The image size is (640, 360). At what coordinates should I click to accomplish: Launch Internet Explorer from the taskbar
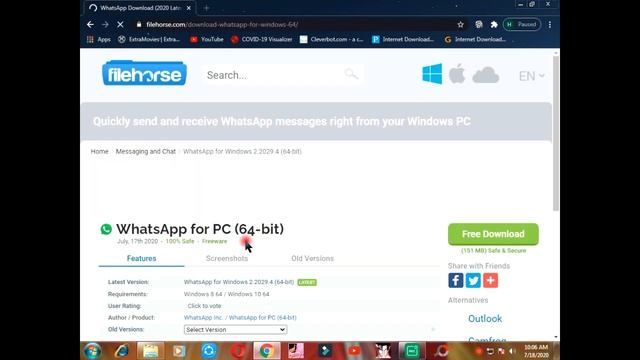click(122, 351)
